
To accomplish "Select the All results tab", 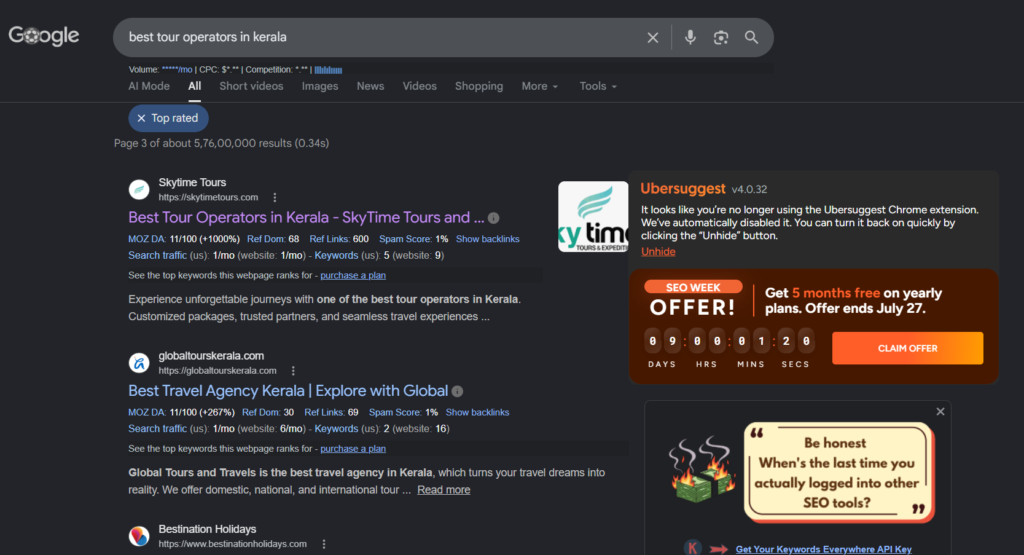I will (195, 86).
